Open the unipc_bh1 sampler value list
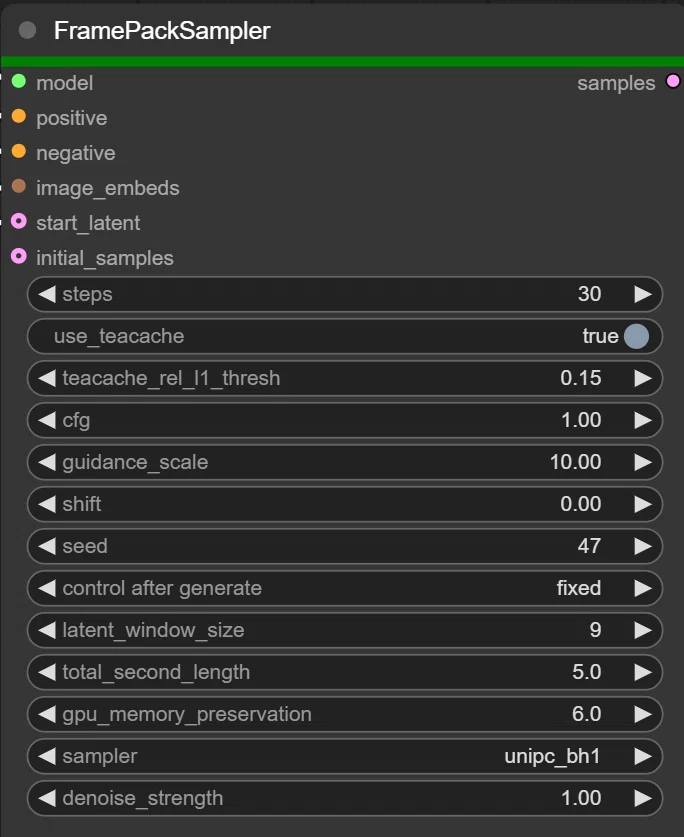The width and height of the screenshot is (684, 837). tap(552, 756)
